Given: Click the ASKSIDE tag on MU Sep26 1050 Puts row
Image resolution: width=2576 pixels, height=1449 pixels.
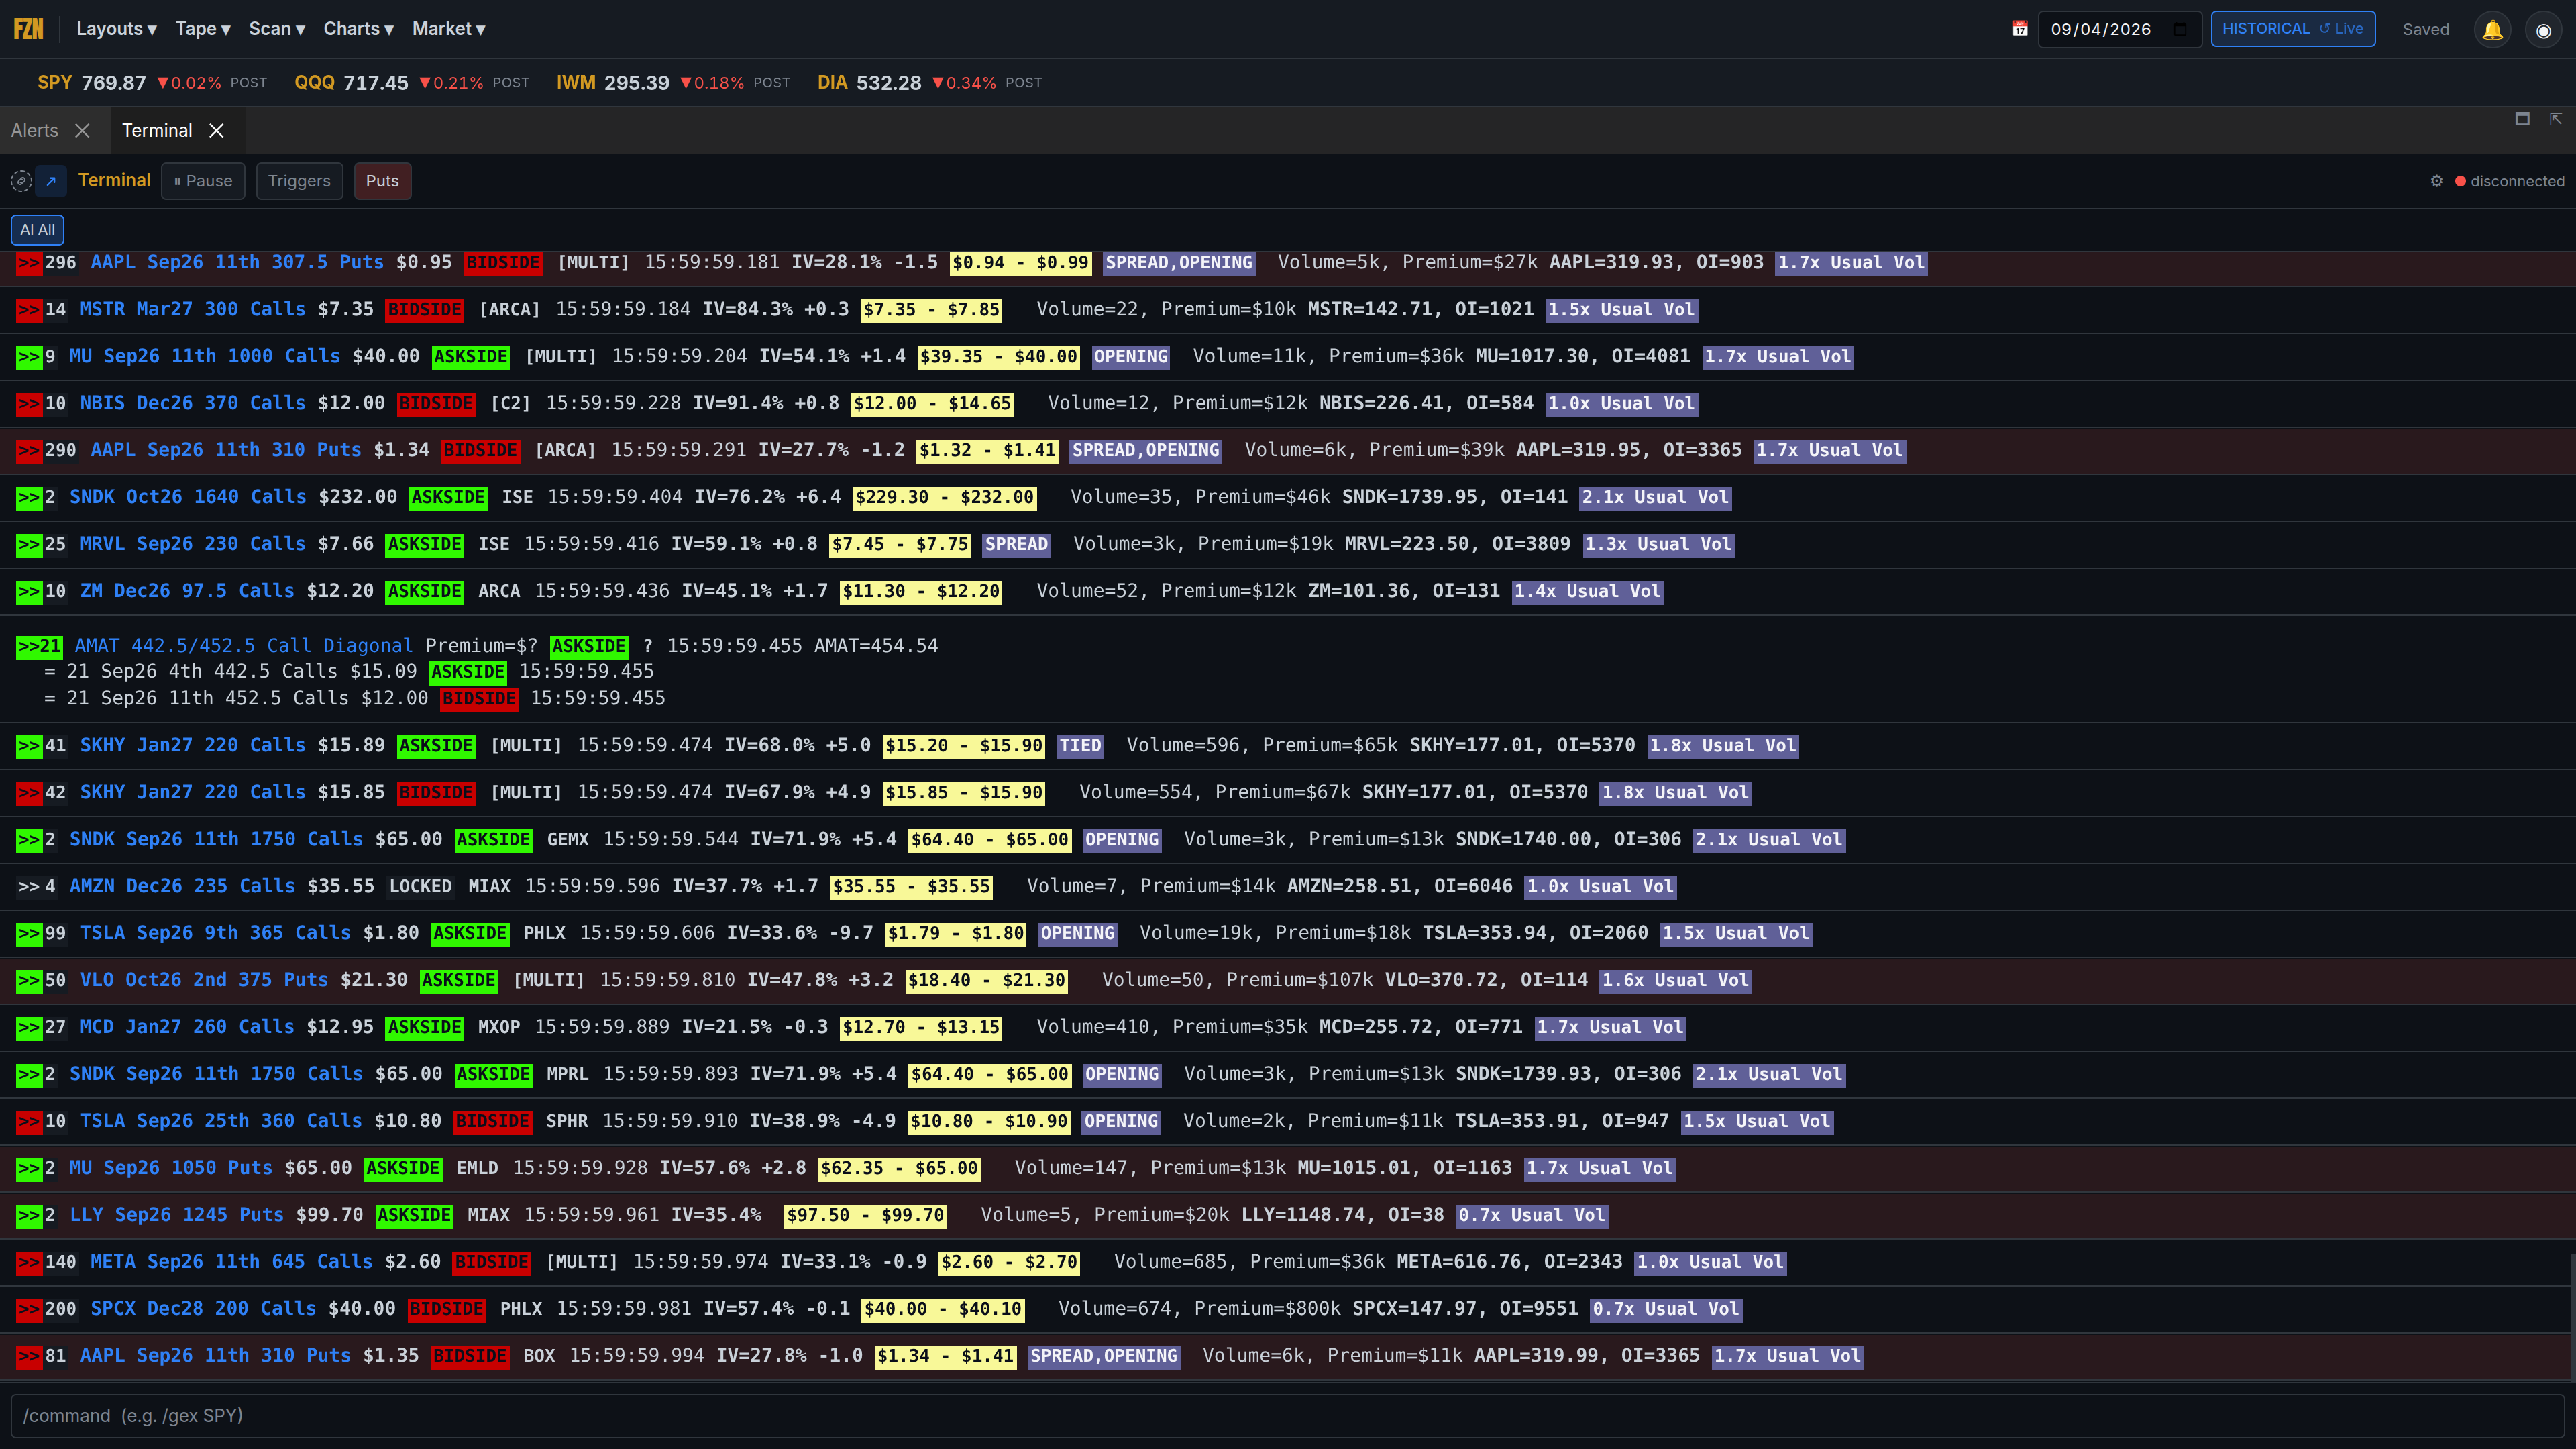Looking at the screenshot, I should tap(403, 1169).
